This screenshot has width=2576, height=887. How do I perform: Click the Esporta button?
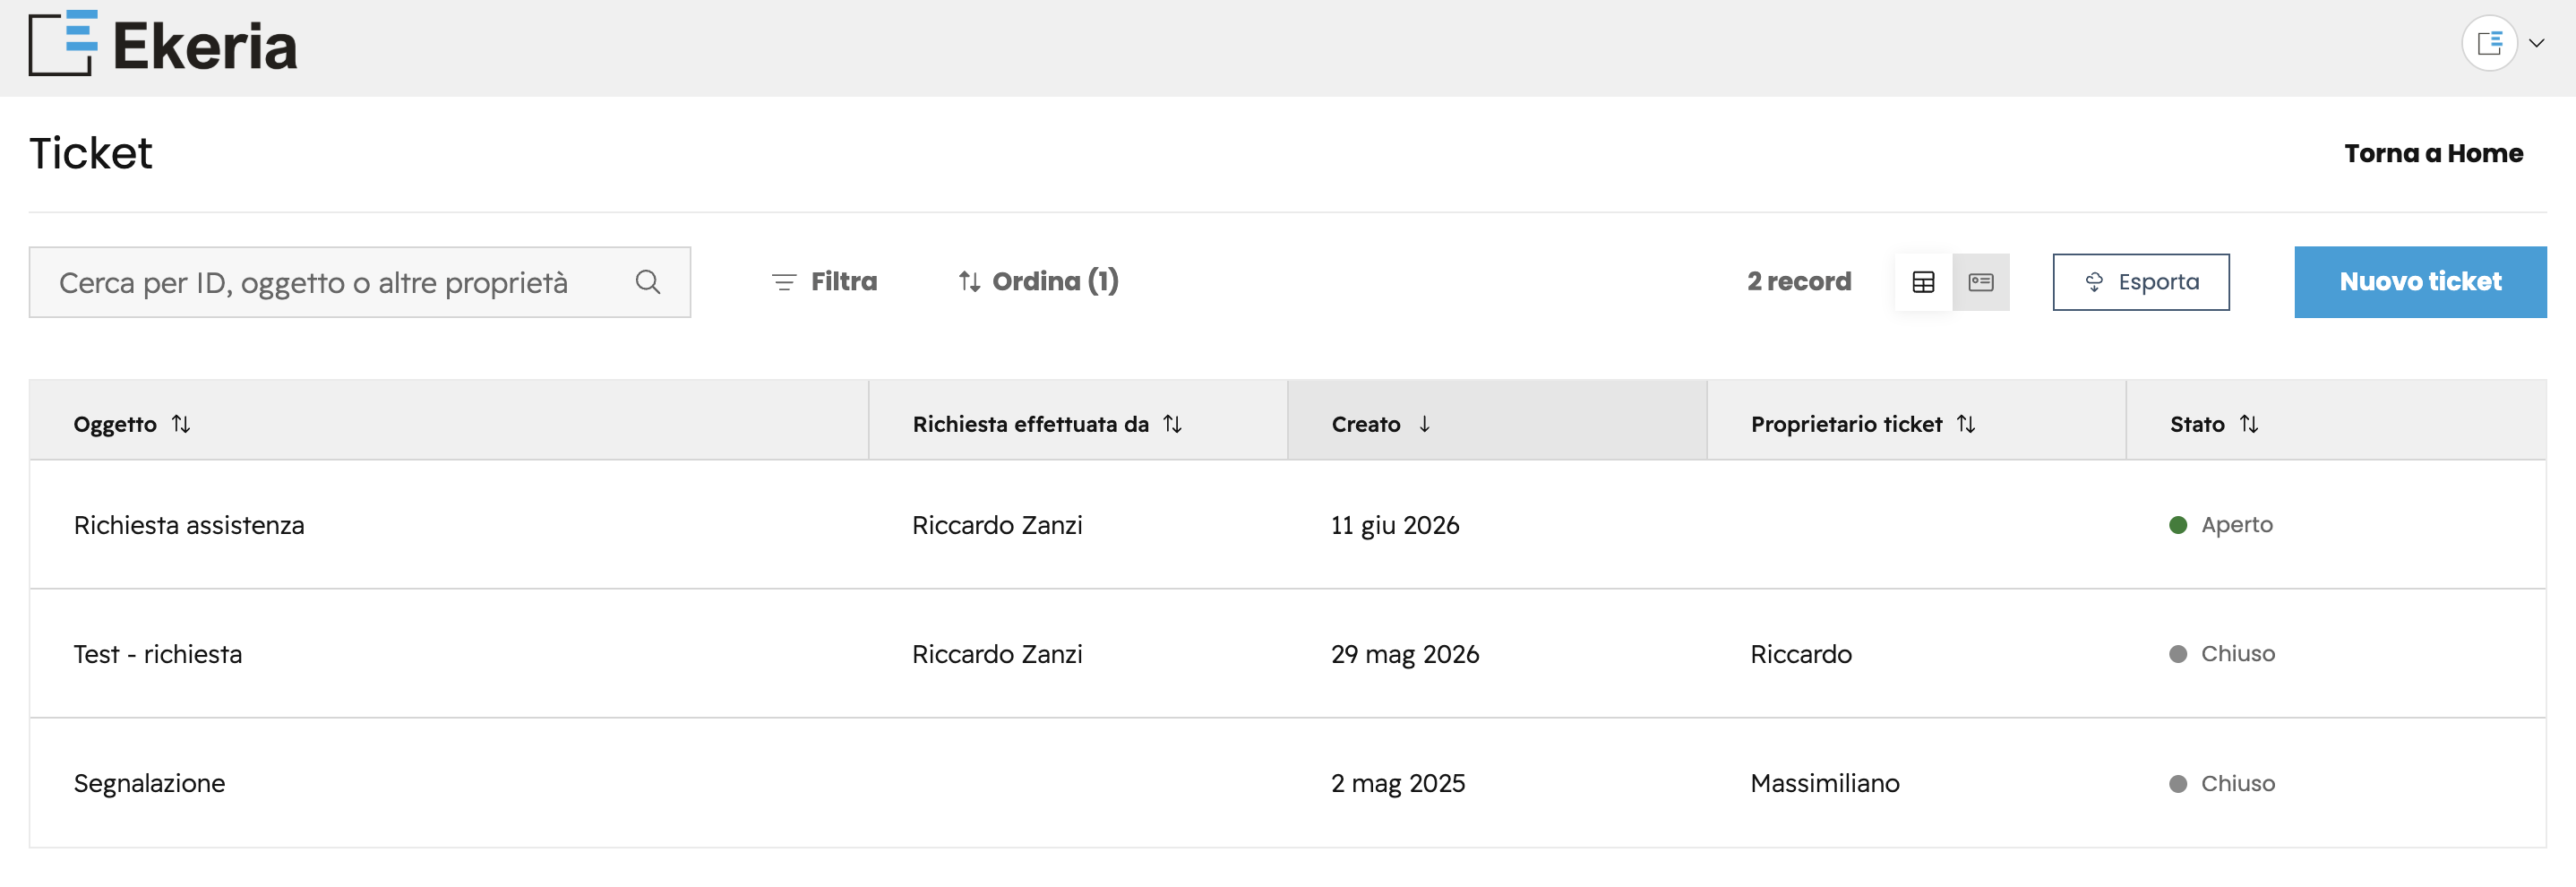pos(2141,282)
